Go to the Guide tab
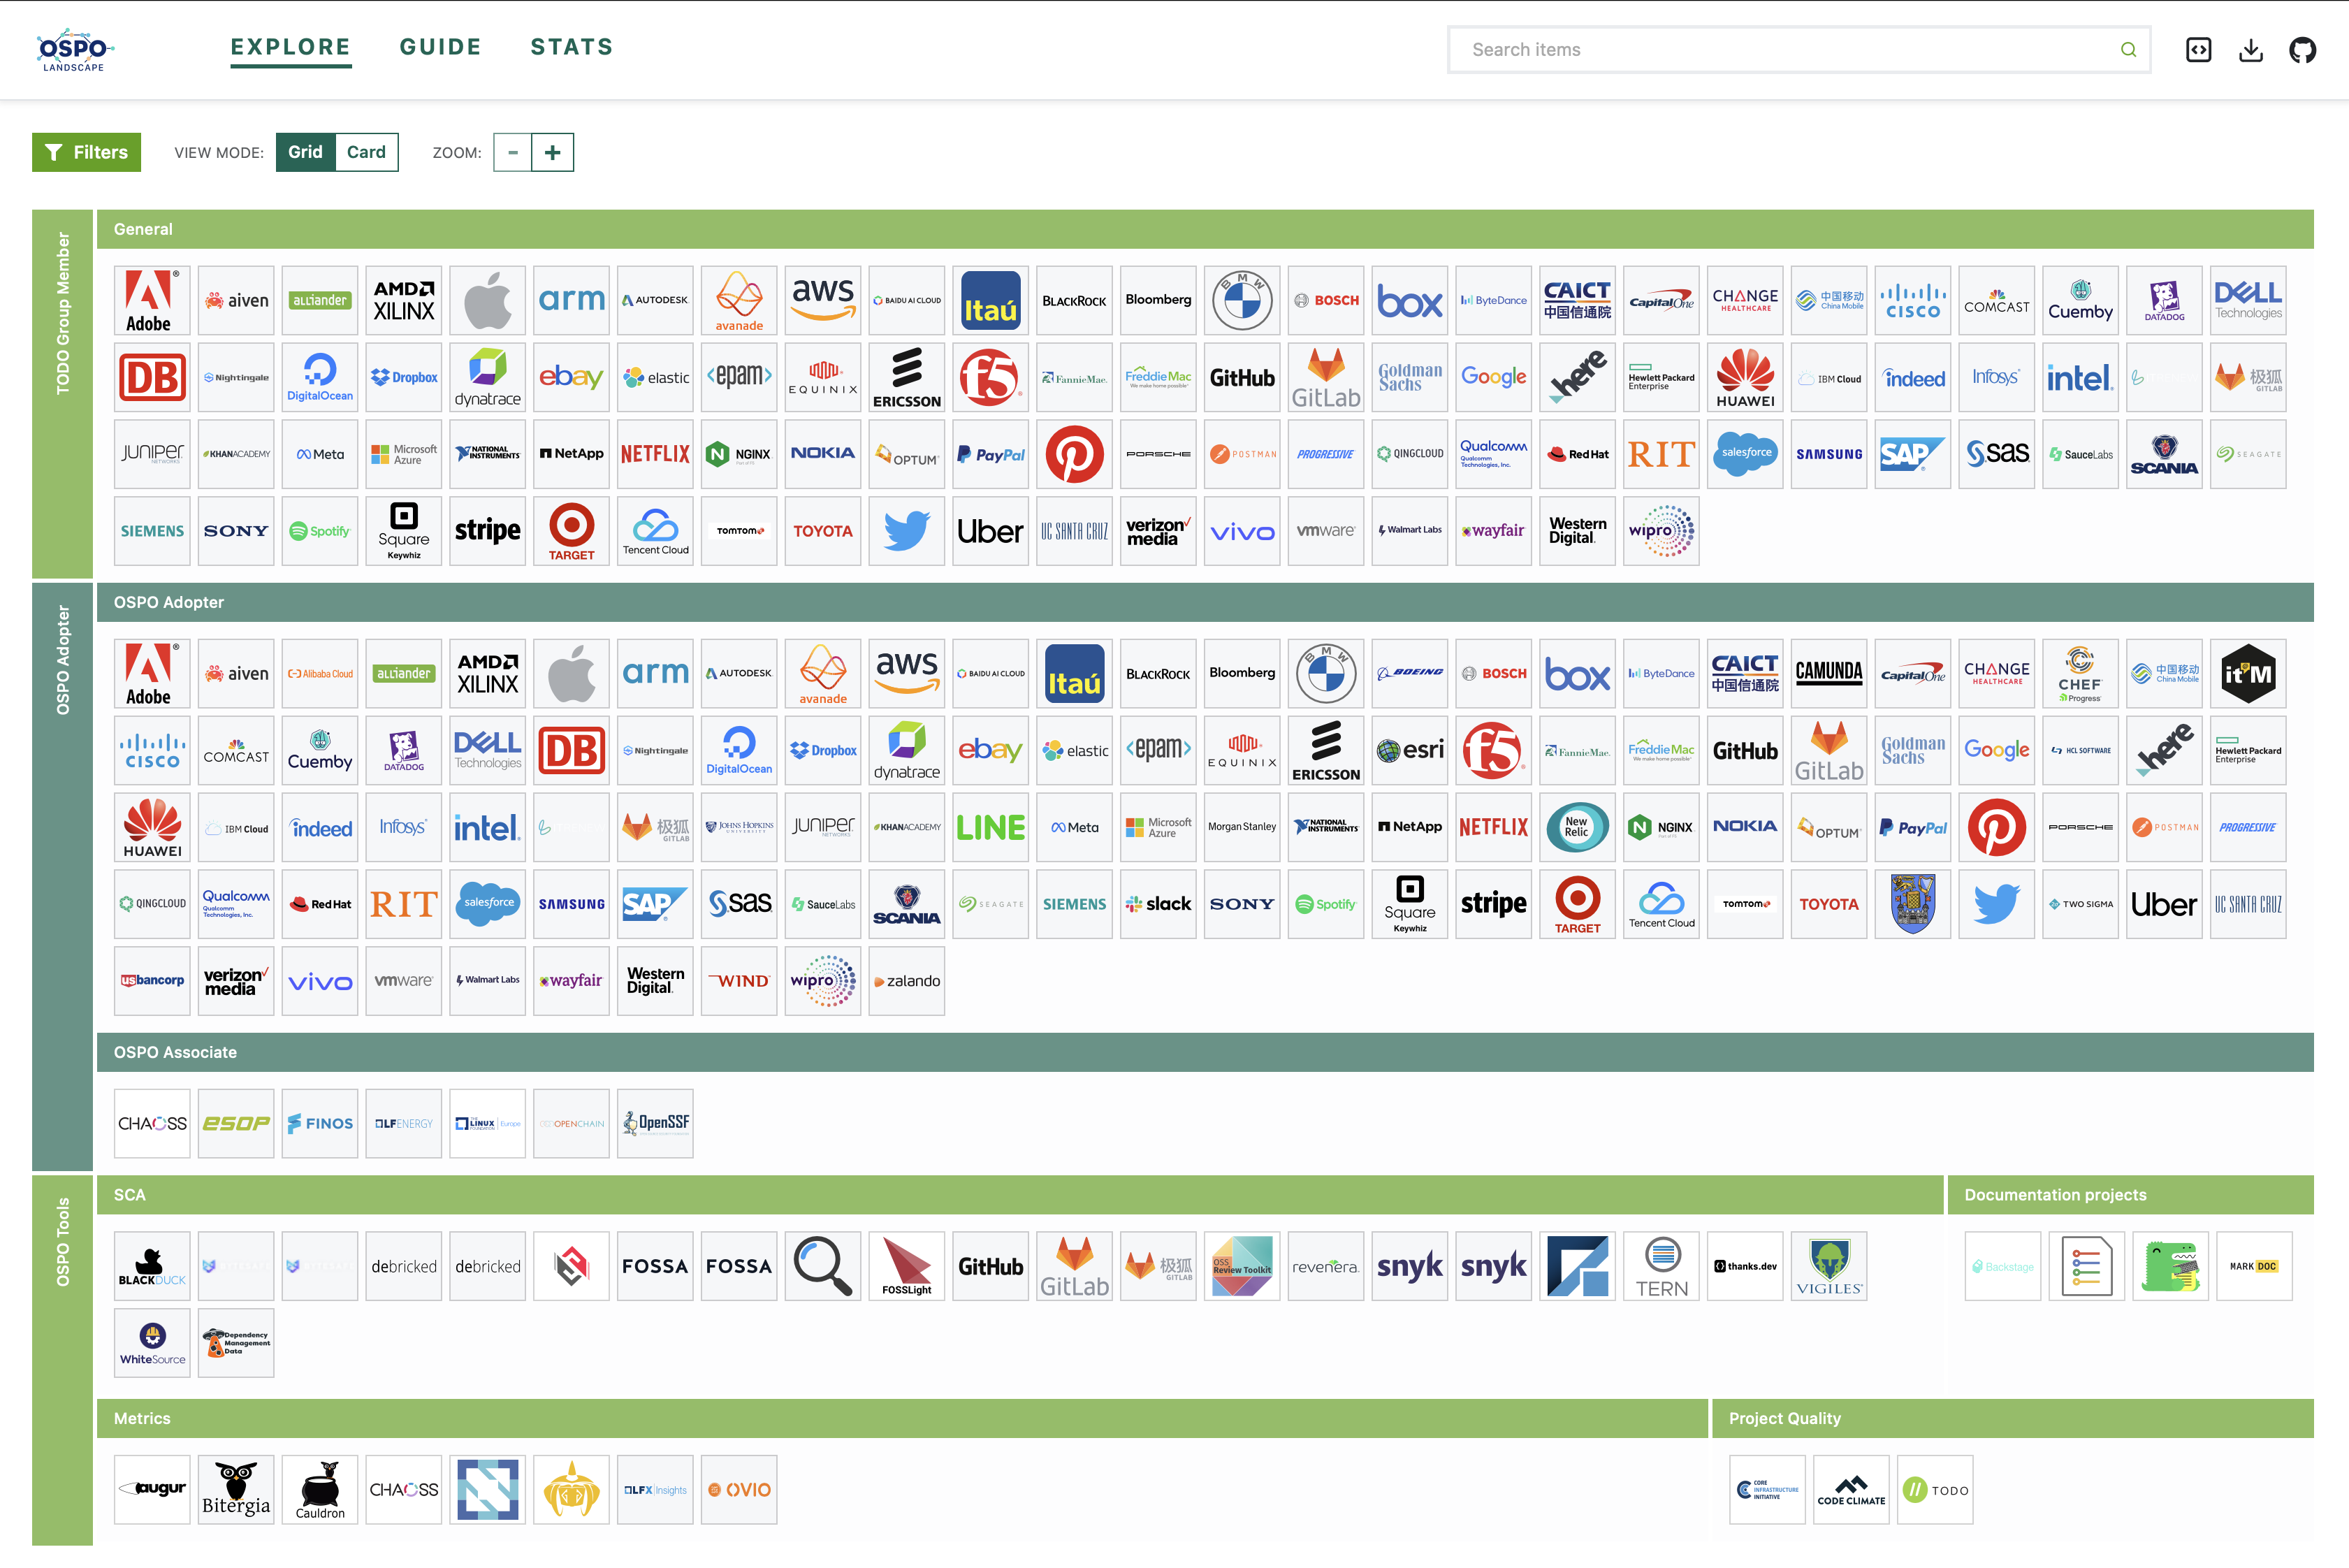This screenshot has height=1568, width=2349. pos(440,47)
